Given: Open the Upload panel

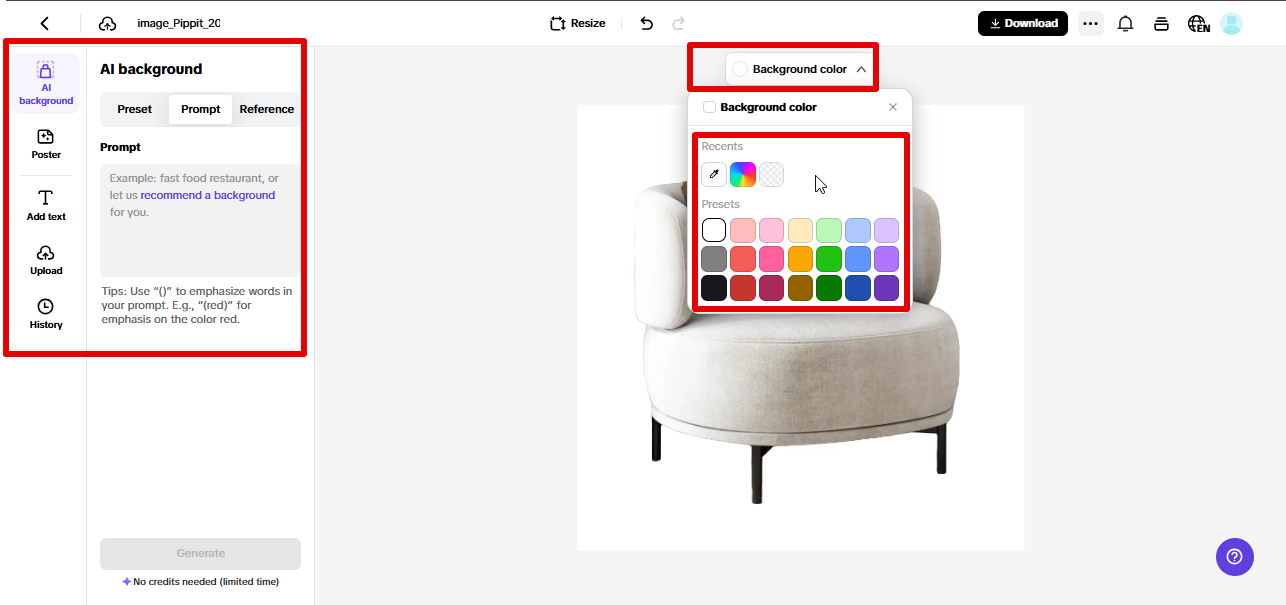Looking at the screenshot, I should [x=46, y=260].
